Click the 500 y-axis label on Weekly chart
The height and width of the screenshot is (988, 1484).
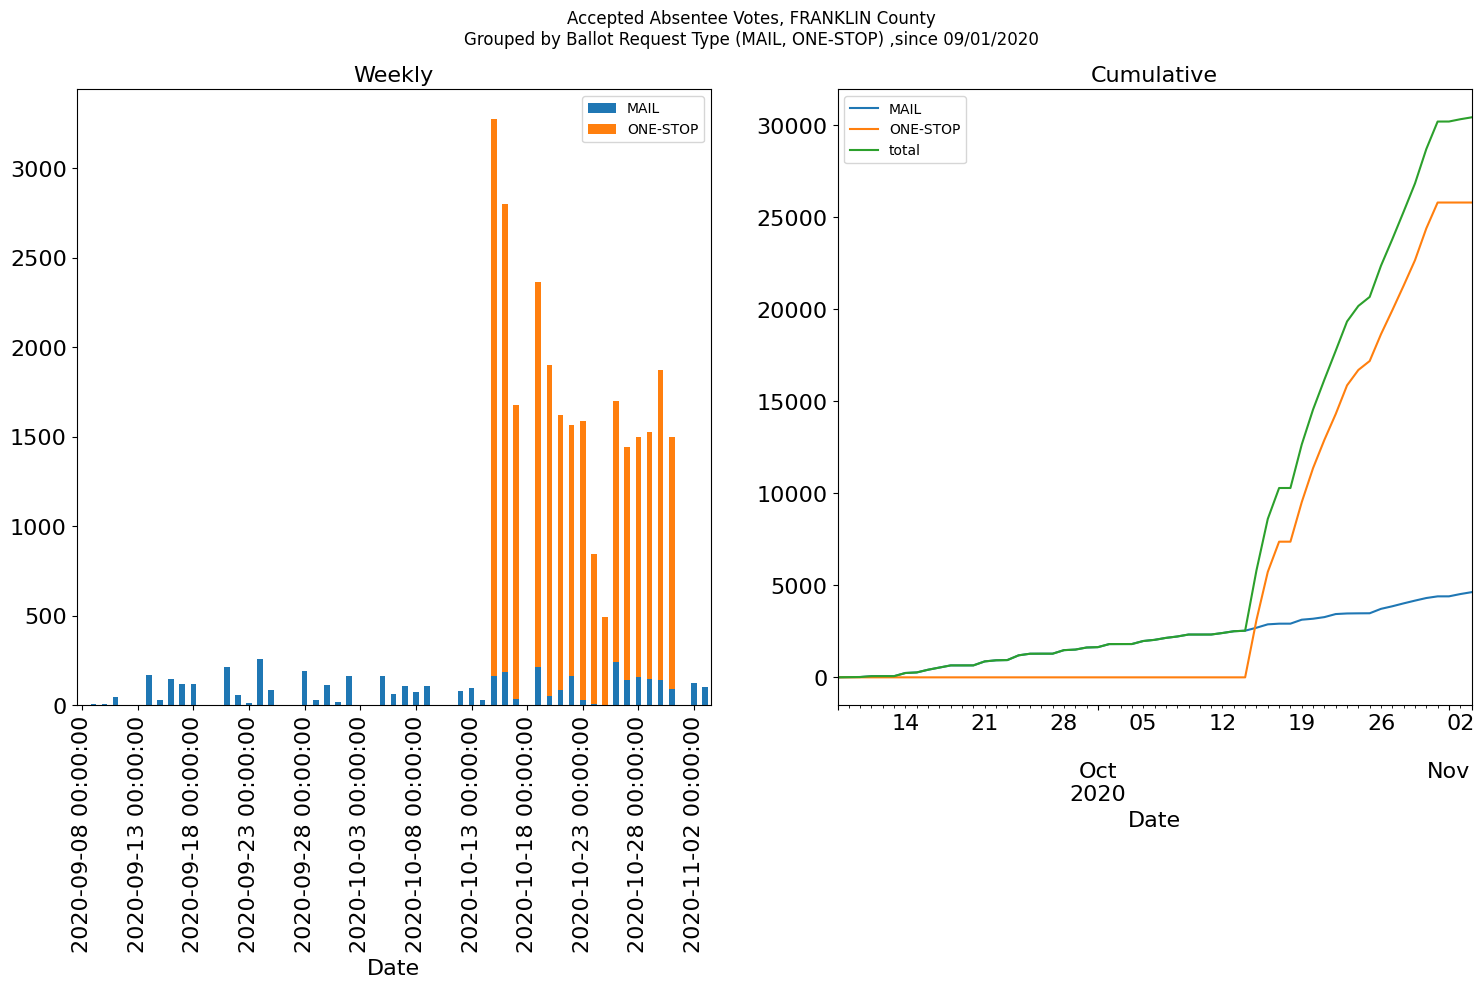[x=45, y=617]
